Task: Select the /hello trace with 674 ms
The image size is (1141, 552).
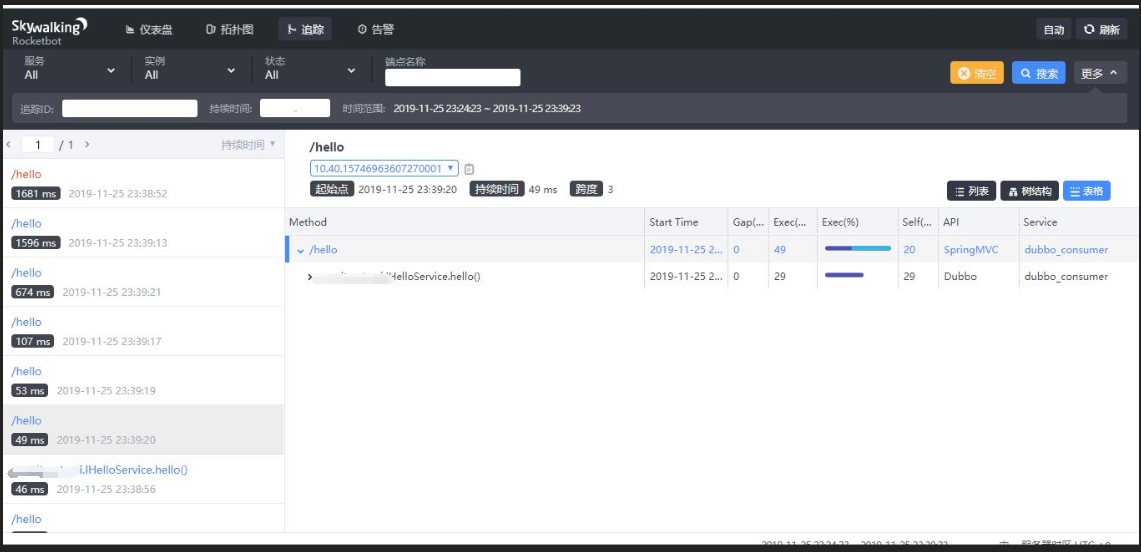Action: pyautogui.click(x=143, y=282)
